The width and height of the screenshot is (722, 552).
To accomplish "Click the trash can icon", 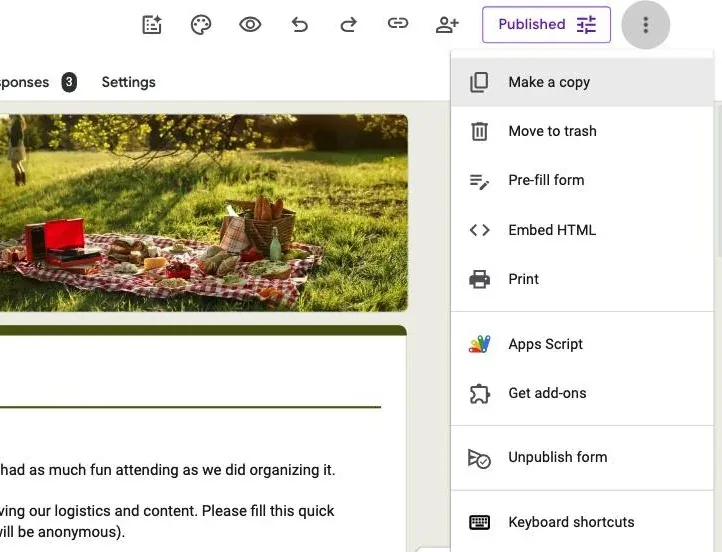I will tap(479, 131).
